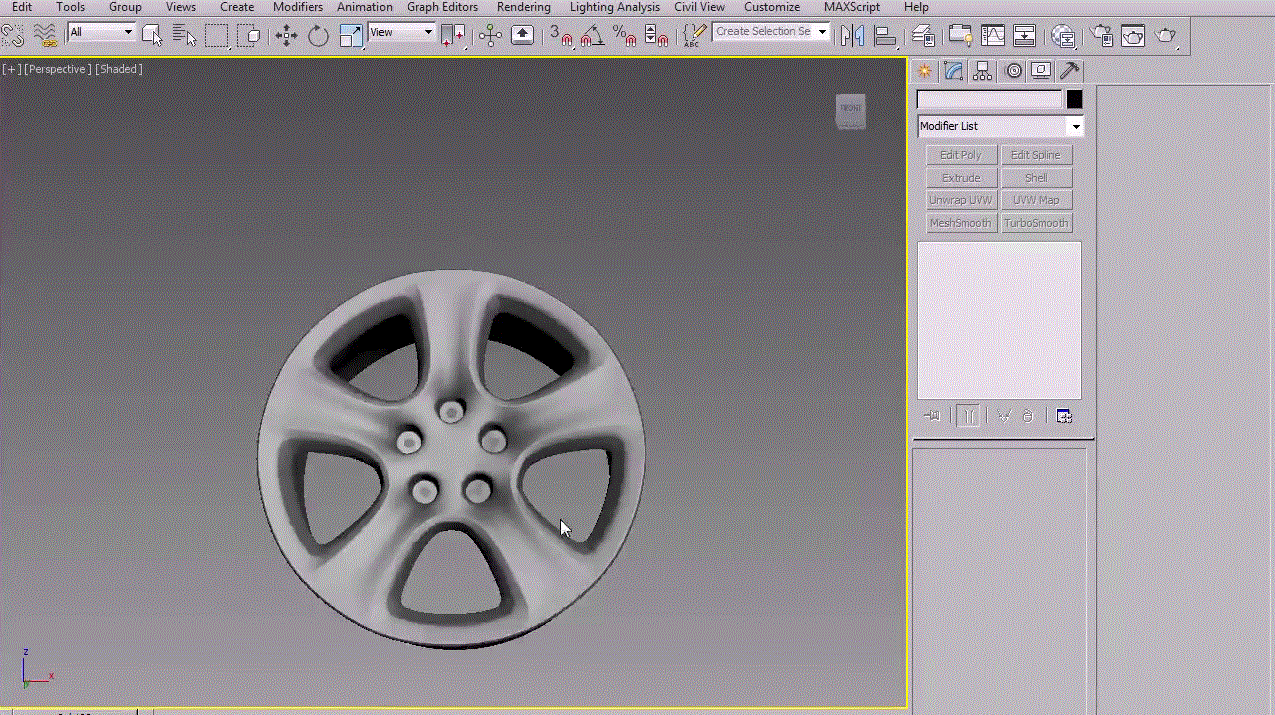Viewport: 1275px width, 715px height.
Task: Click Bind to Space Warp icon
Action: [45, 36]
